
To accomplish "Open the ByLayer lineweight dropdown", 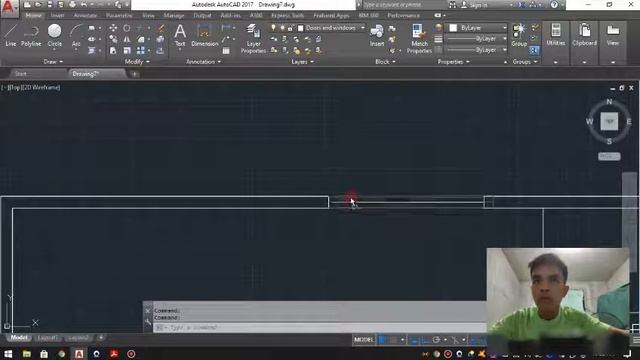I will coord(476,39).
